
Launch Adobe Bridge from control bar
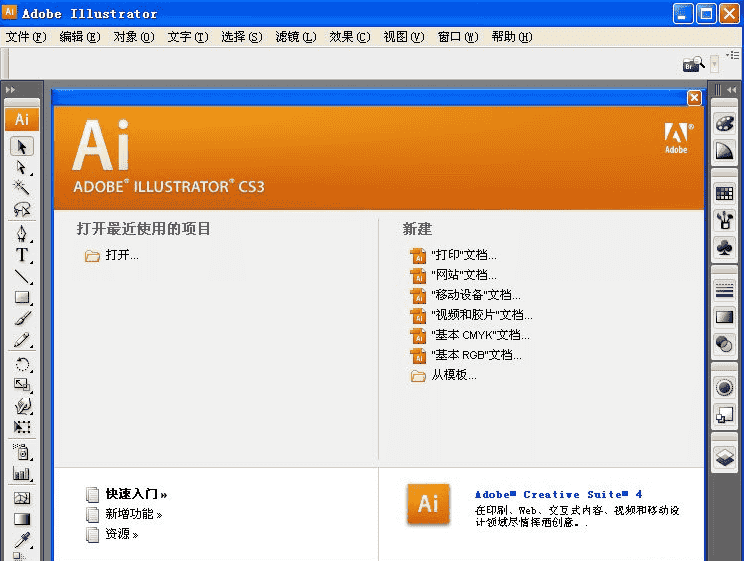click(x=694, y=64)
